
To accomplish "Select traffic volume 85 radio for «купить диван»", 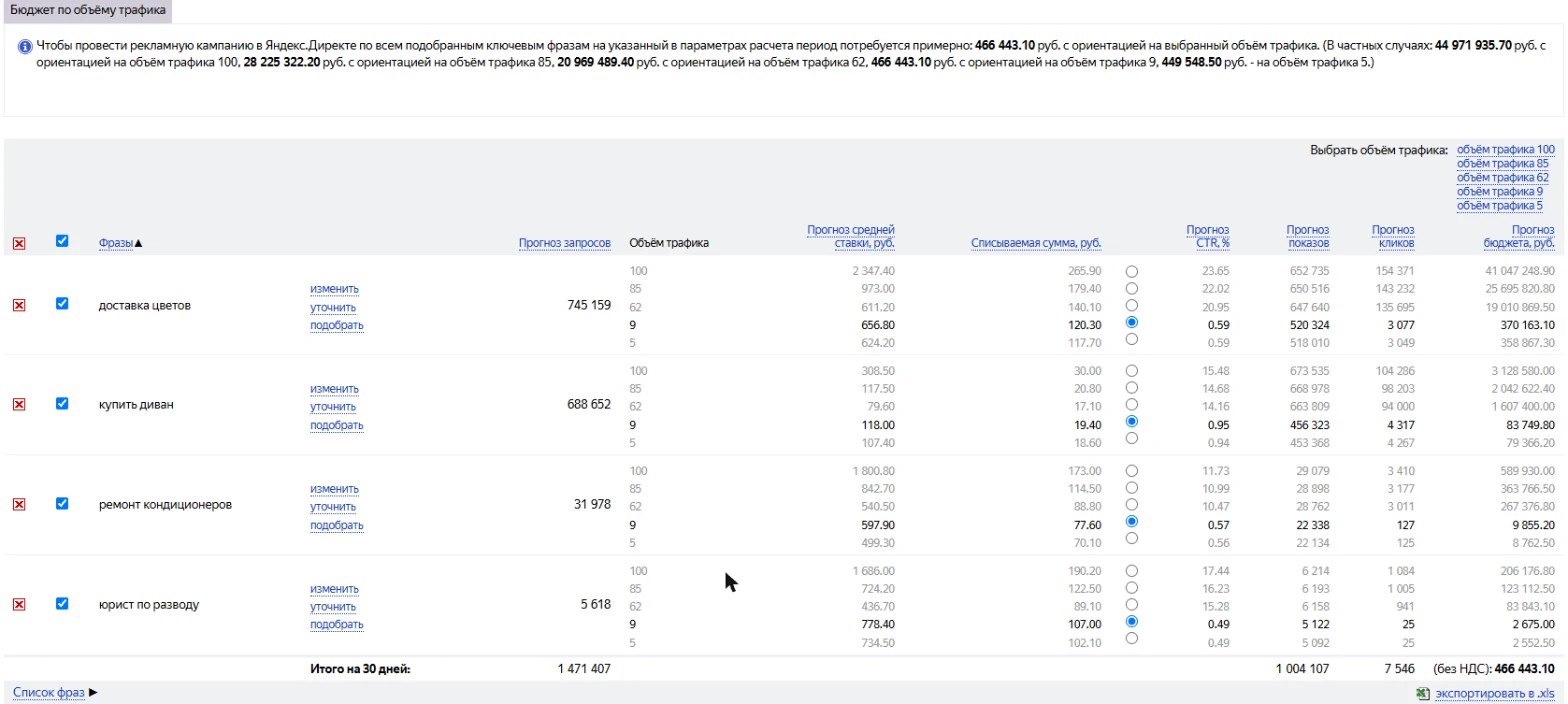I will pos(1132,387).
